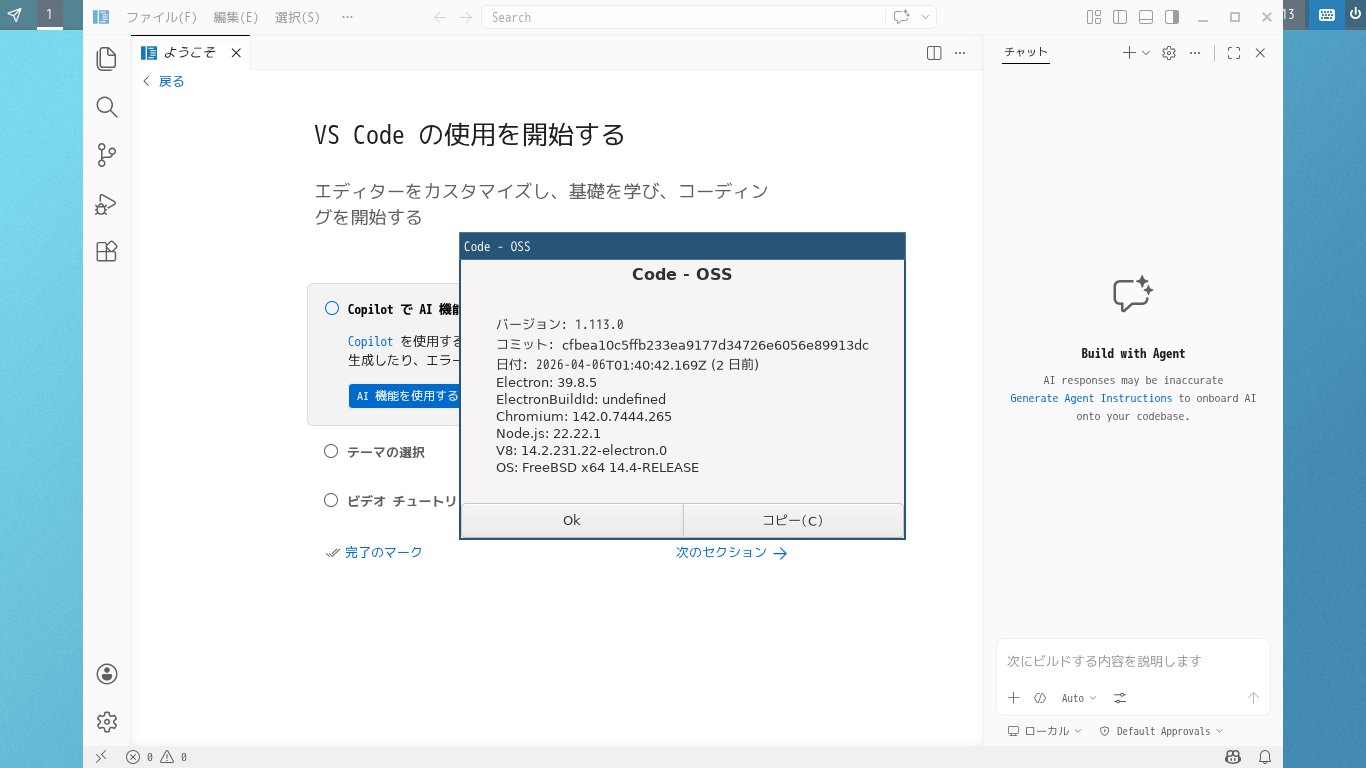Open the Manage gear in activity bar

coord(107,722)
